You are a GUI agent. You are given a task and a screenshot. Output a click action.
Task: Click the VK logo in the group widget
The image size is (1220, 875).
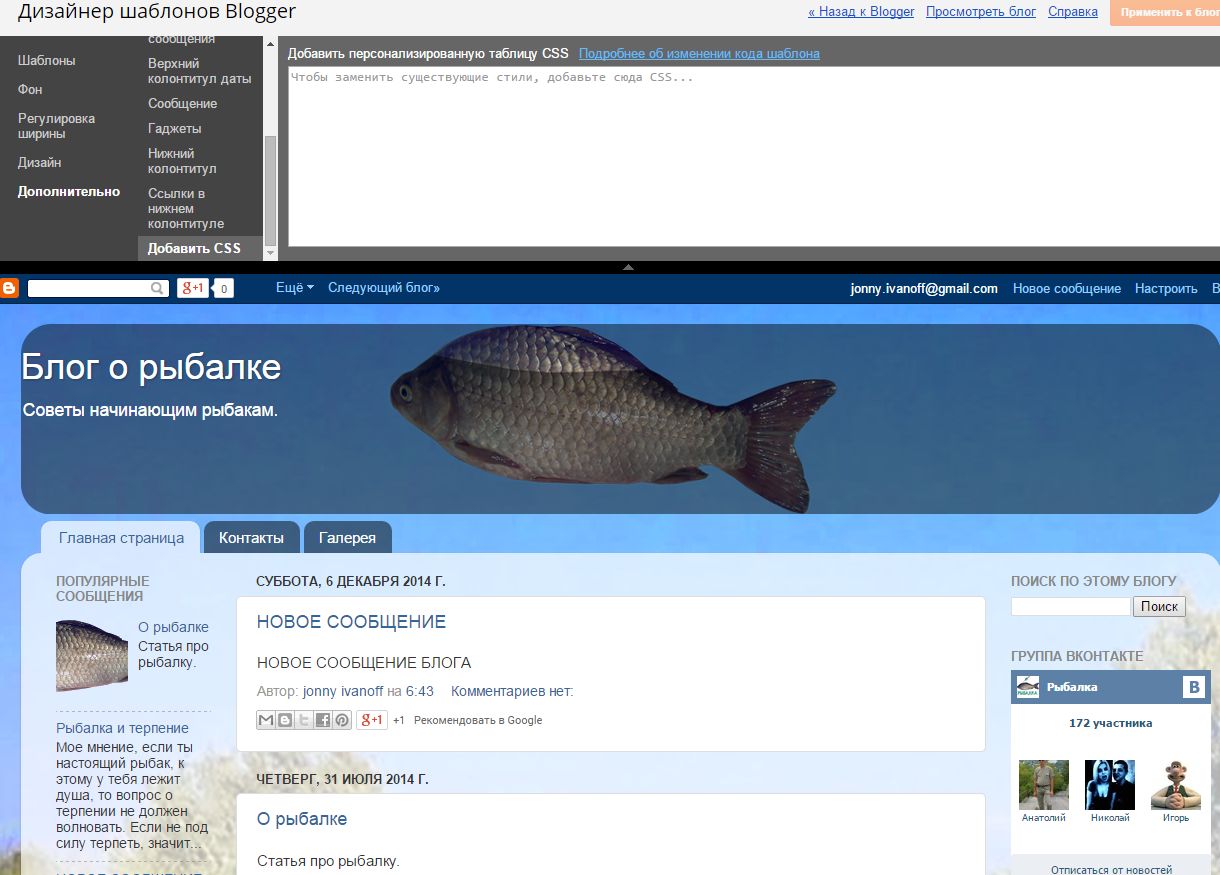pos(1193,687)
